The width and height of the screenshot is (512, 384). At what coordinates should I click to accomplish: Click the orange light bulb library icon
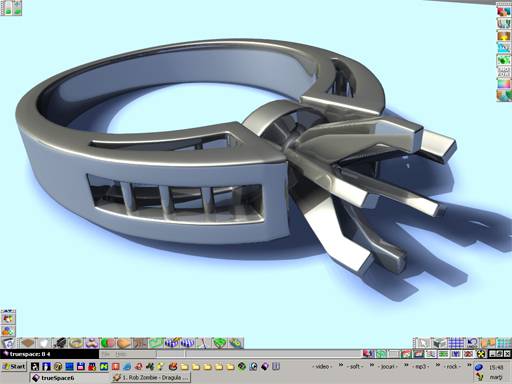(x=504, y=36)
